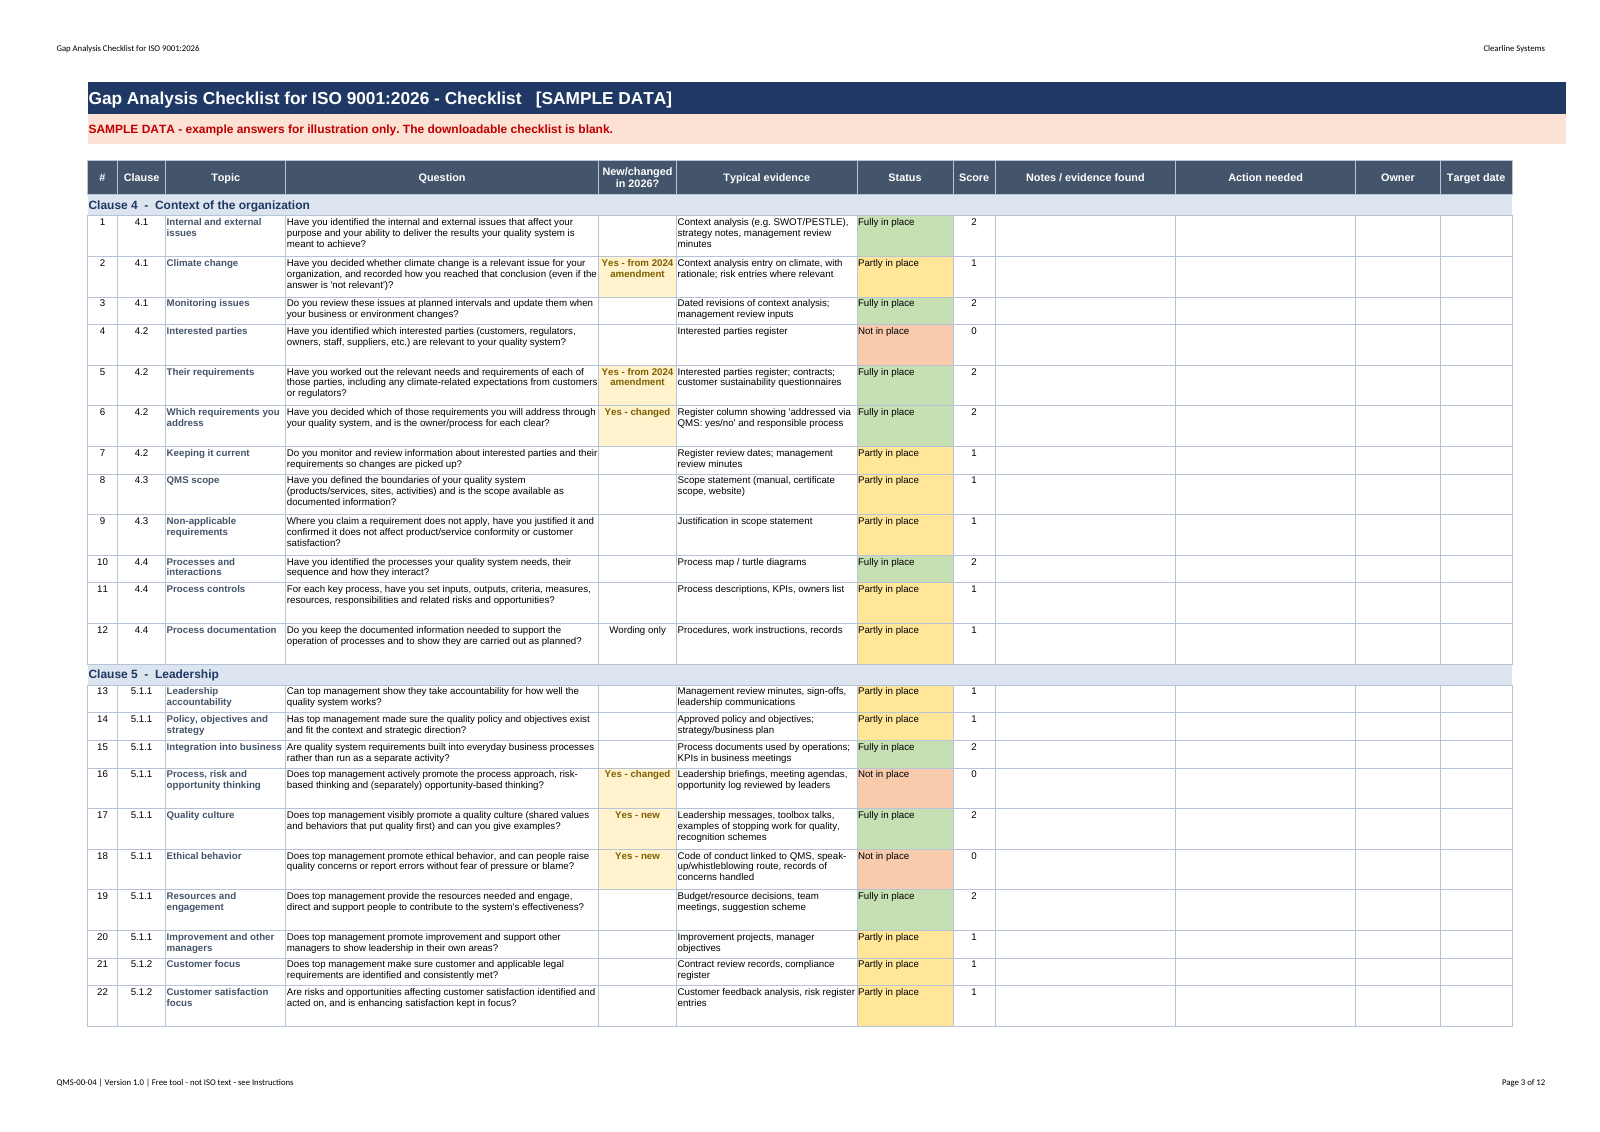Click the empty Notes cell for Climate change
The height and width of the screenshot is (1132, 1600).
[1085, 276]
